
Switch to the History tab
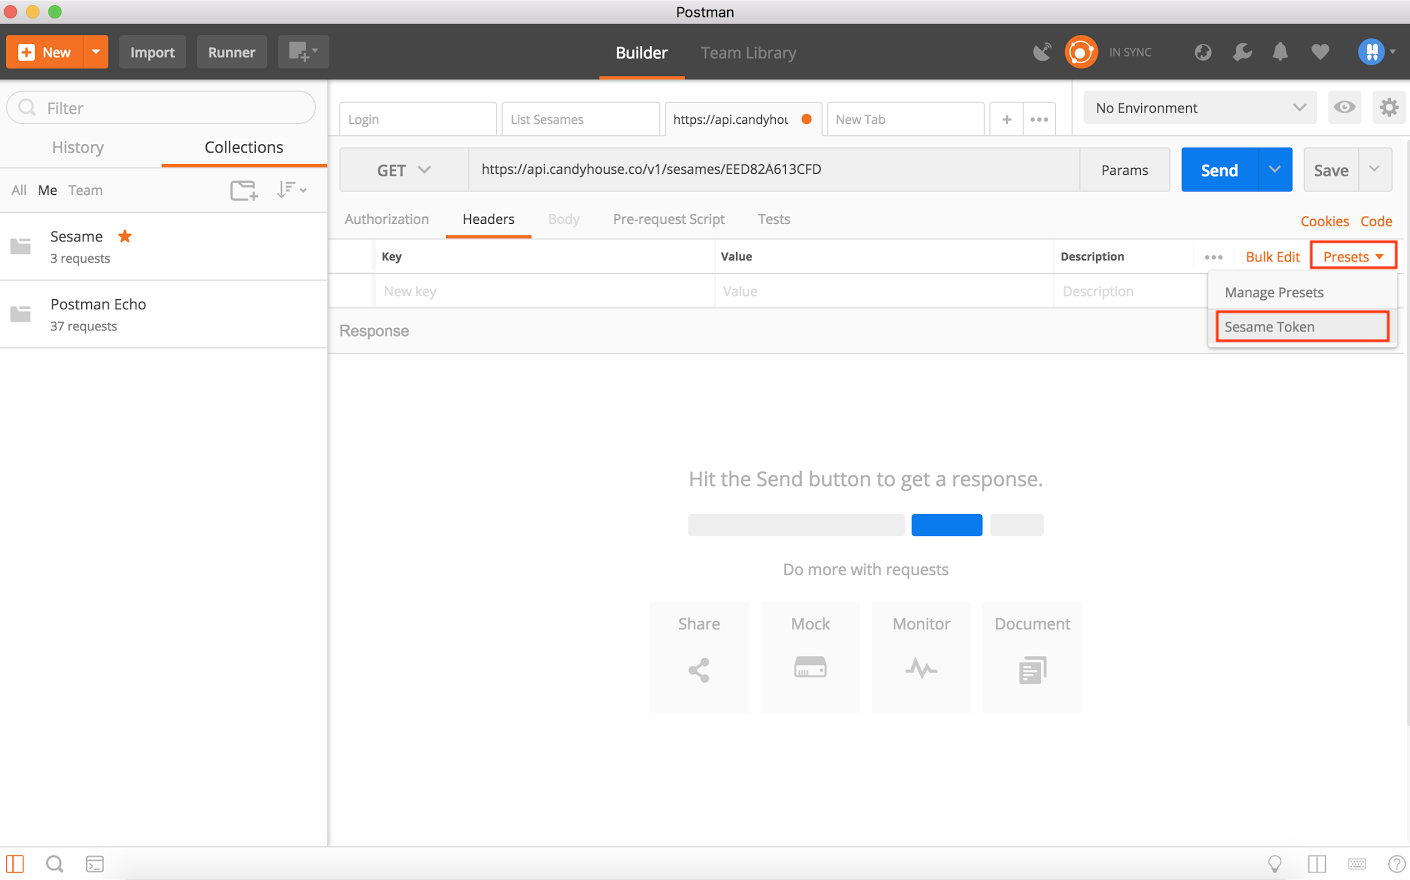click(x=78, y=147)
